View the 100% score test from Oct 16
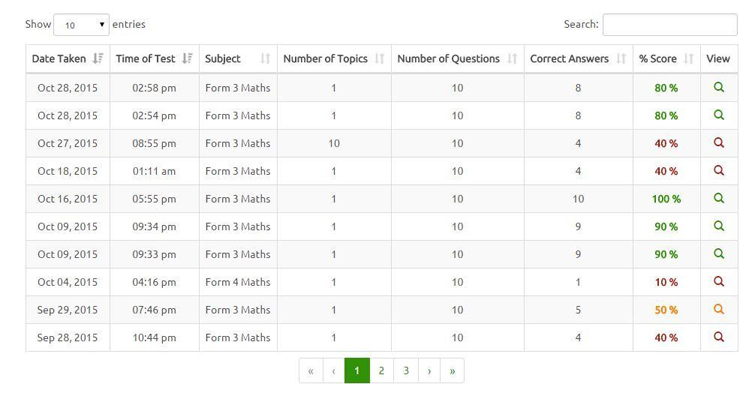 click(x=718, y=199)
